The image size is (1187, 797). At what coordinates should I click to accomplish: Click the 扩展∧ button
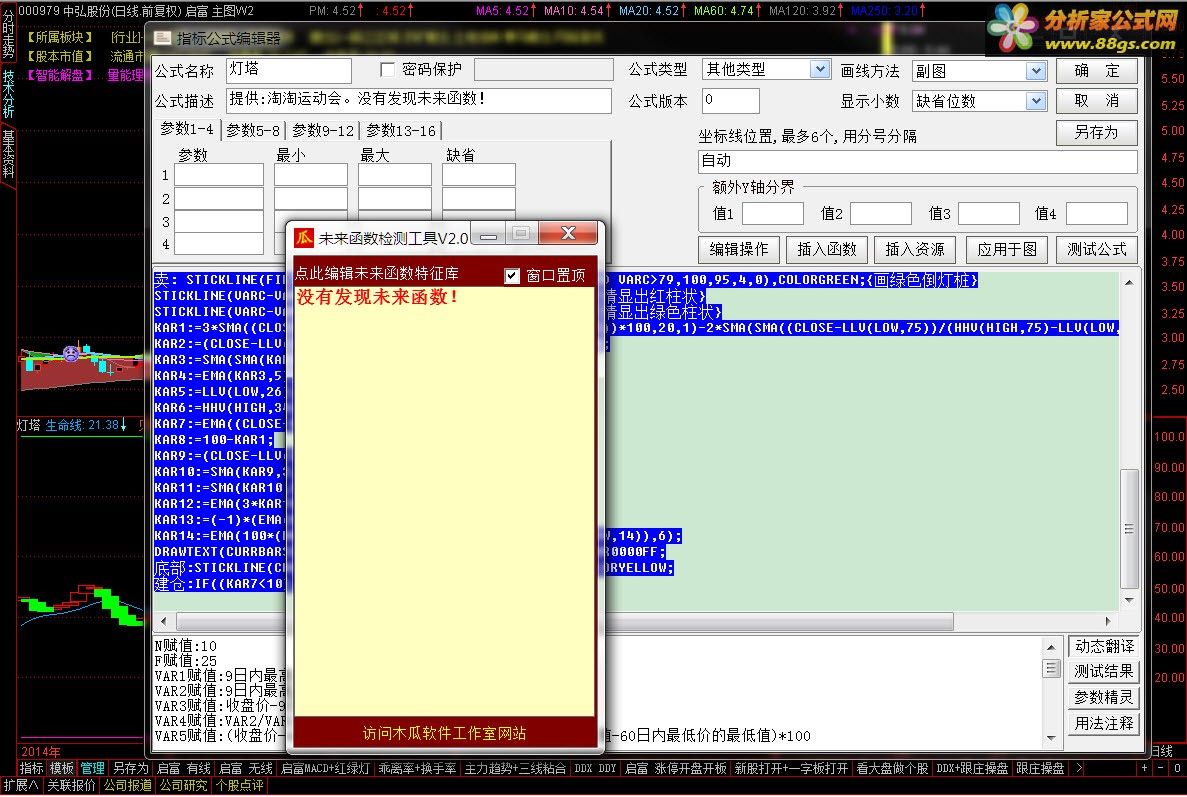20,785
